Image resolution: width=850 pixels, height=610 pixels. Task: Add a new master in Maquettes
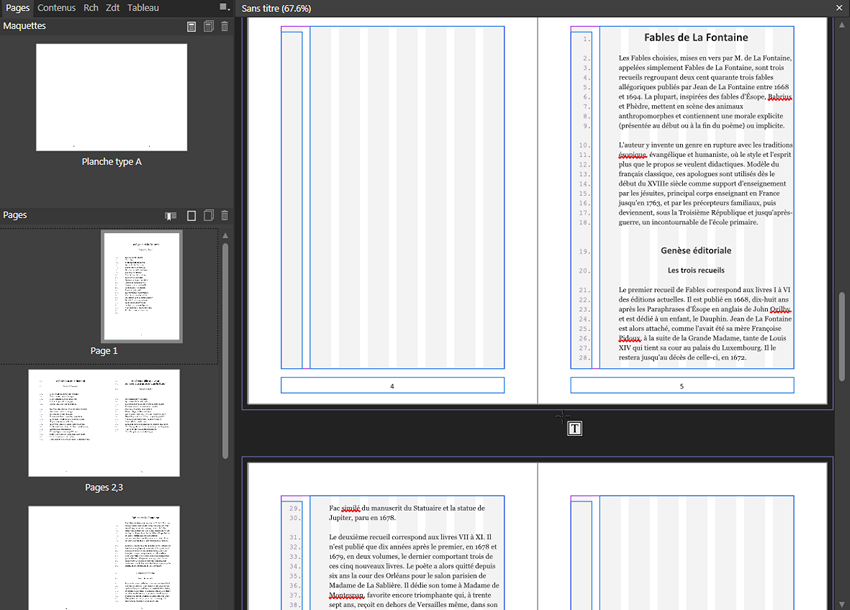(x=191, y=26)
